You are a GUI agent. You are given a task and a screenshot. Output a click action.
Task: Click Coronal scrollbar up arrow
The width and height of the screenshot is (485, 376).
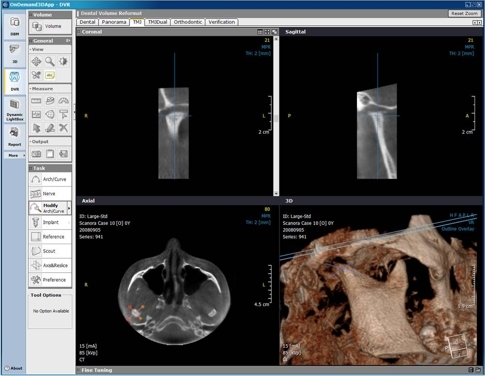pyautogui.click(x=276, y=39)
